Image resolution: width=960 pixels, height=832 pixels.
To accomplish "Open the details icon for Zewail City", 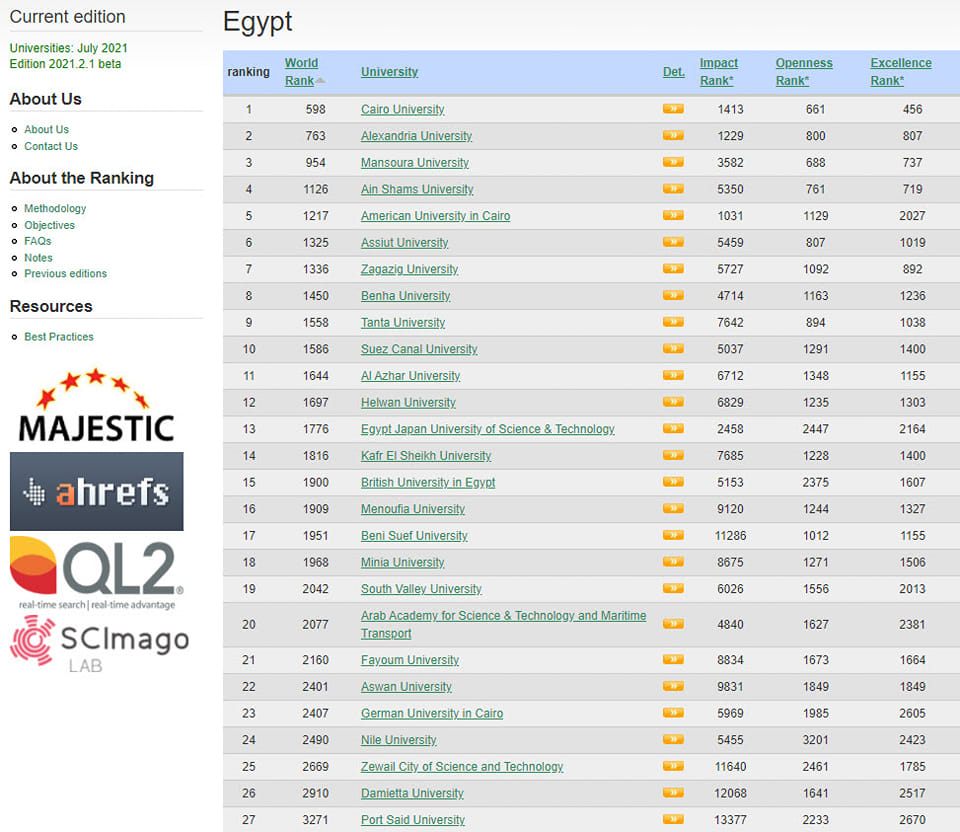I will tap(673, 766).
